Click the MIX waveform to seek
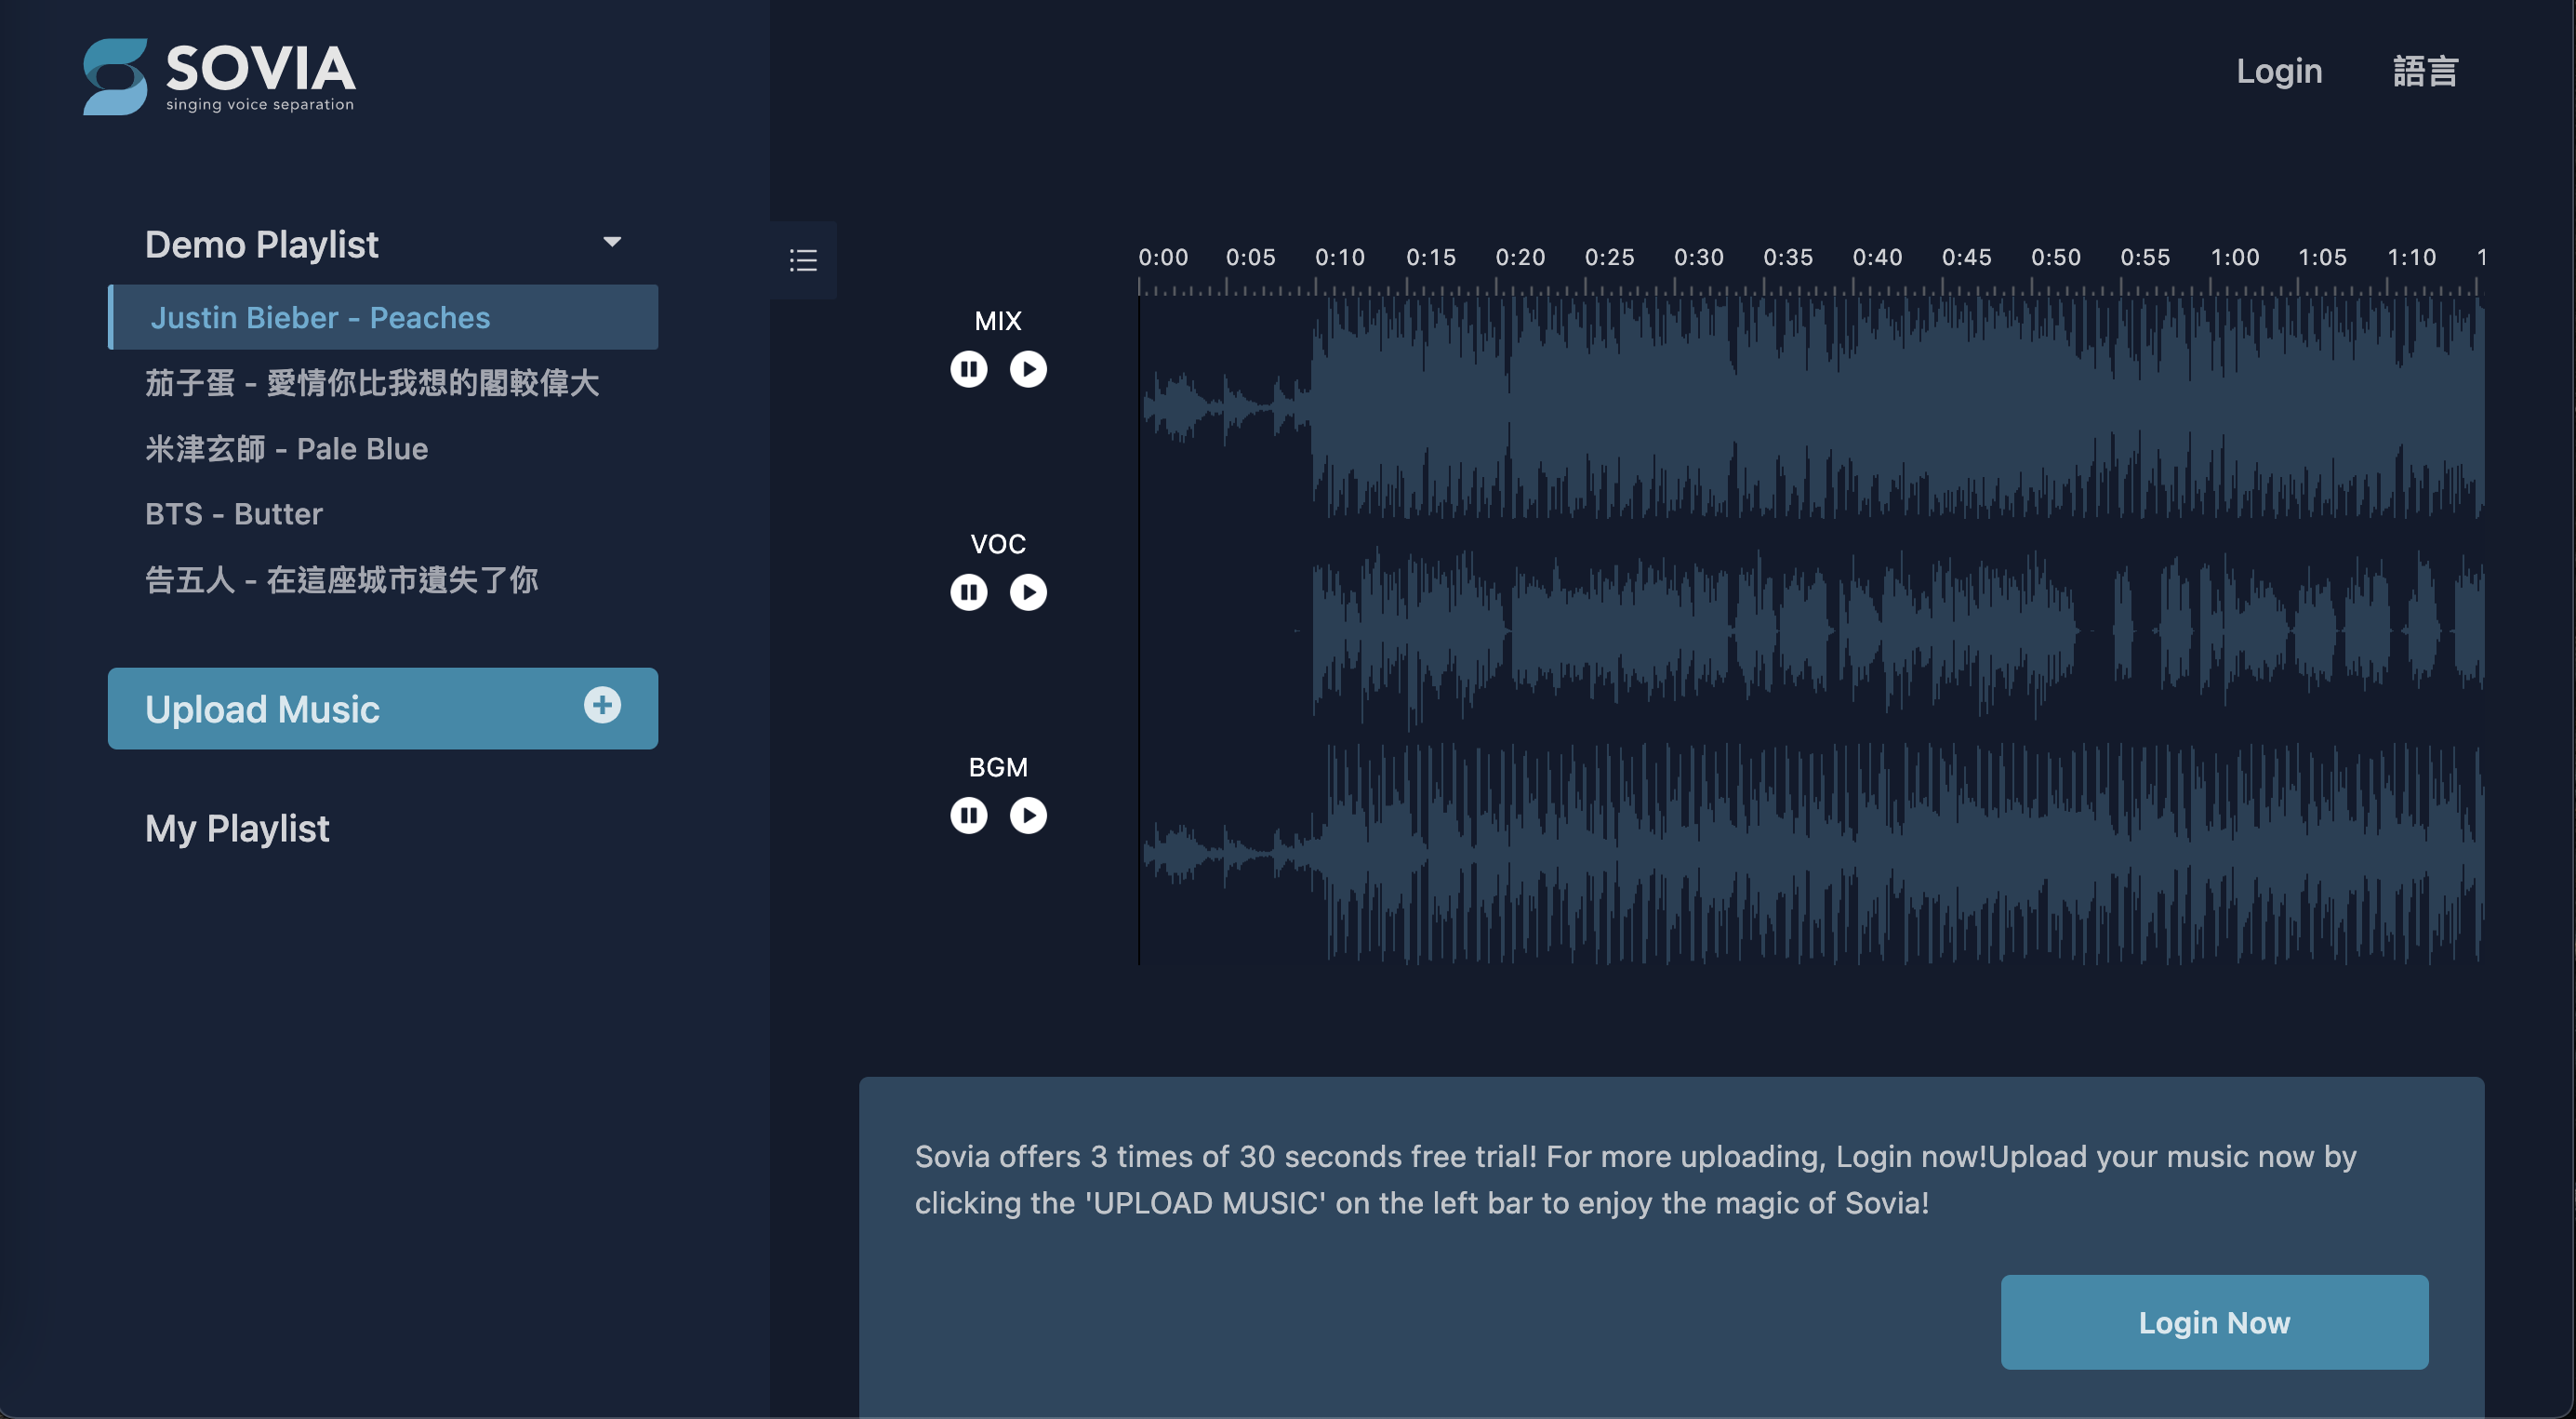Viewport: 2576px width, 1419px height. coord(1811,408)
